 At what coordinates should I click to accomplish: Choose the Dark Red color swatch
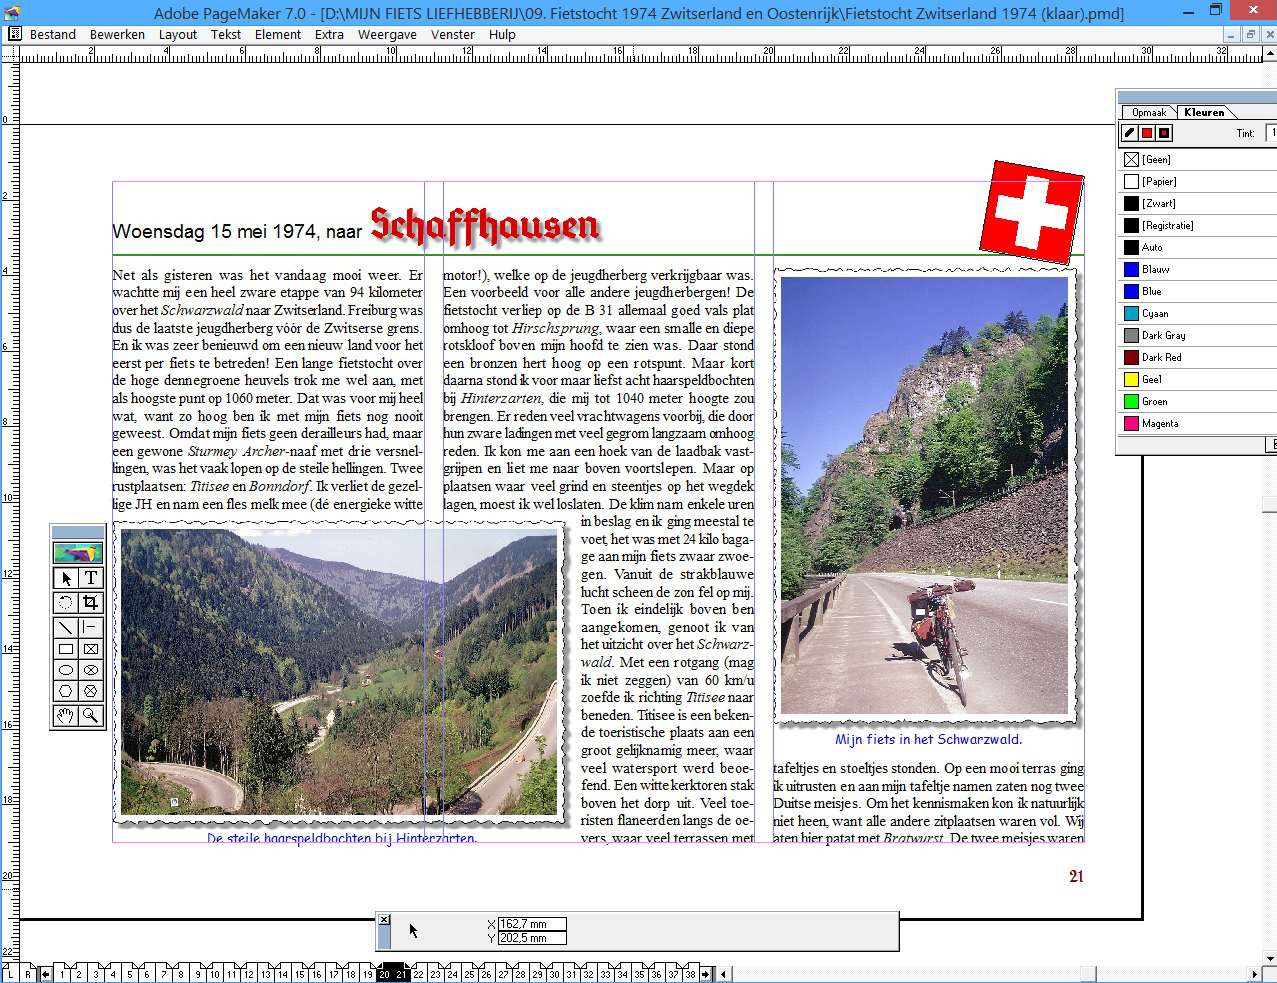1161,358
